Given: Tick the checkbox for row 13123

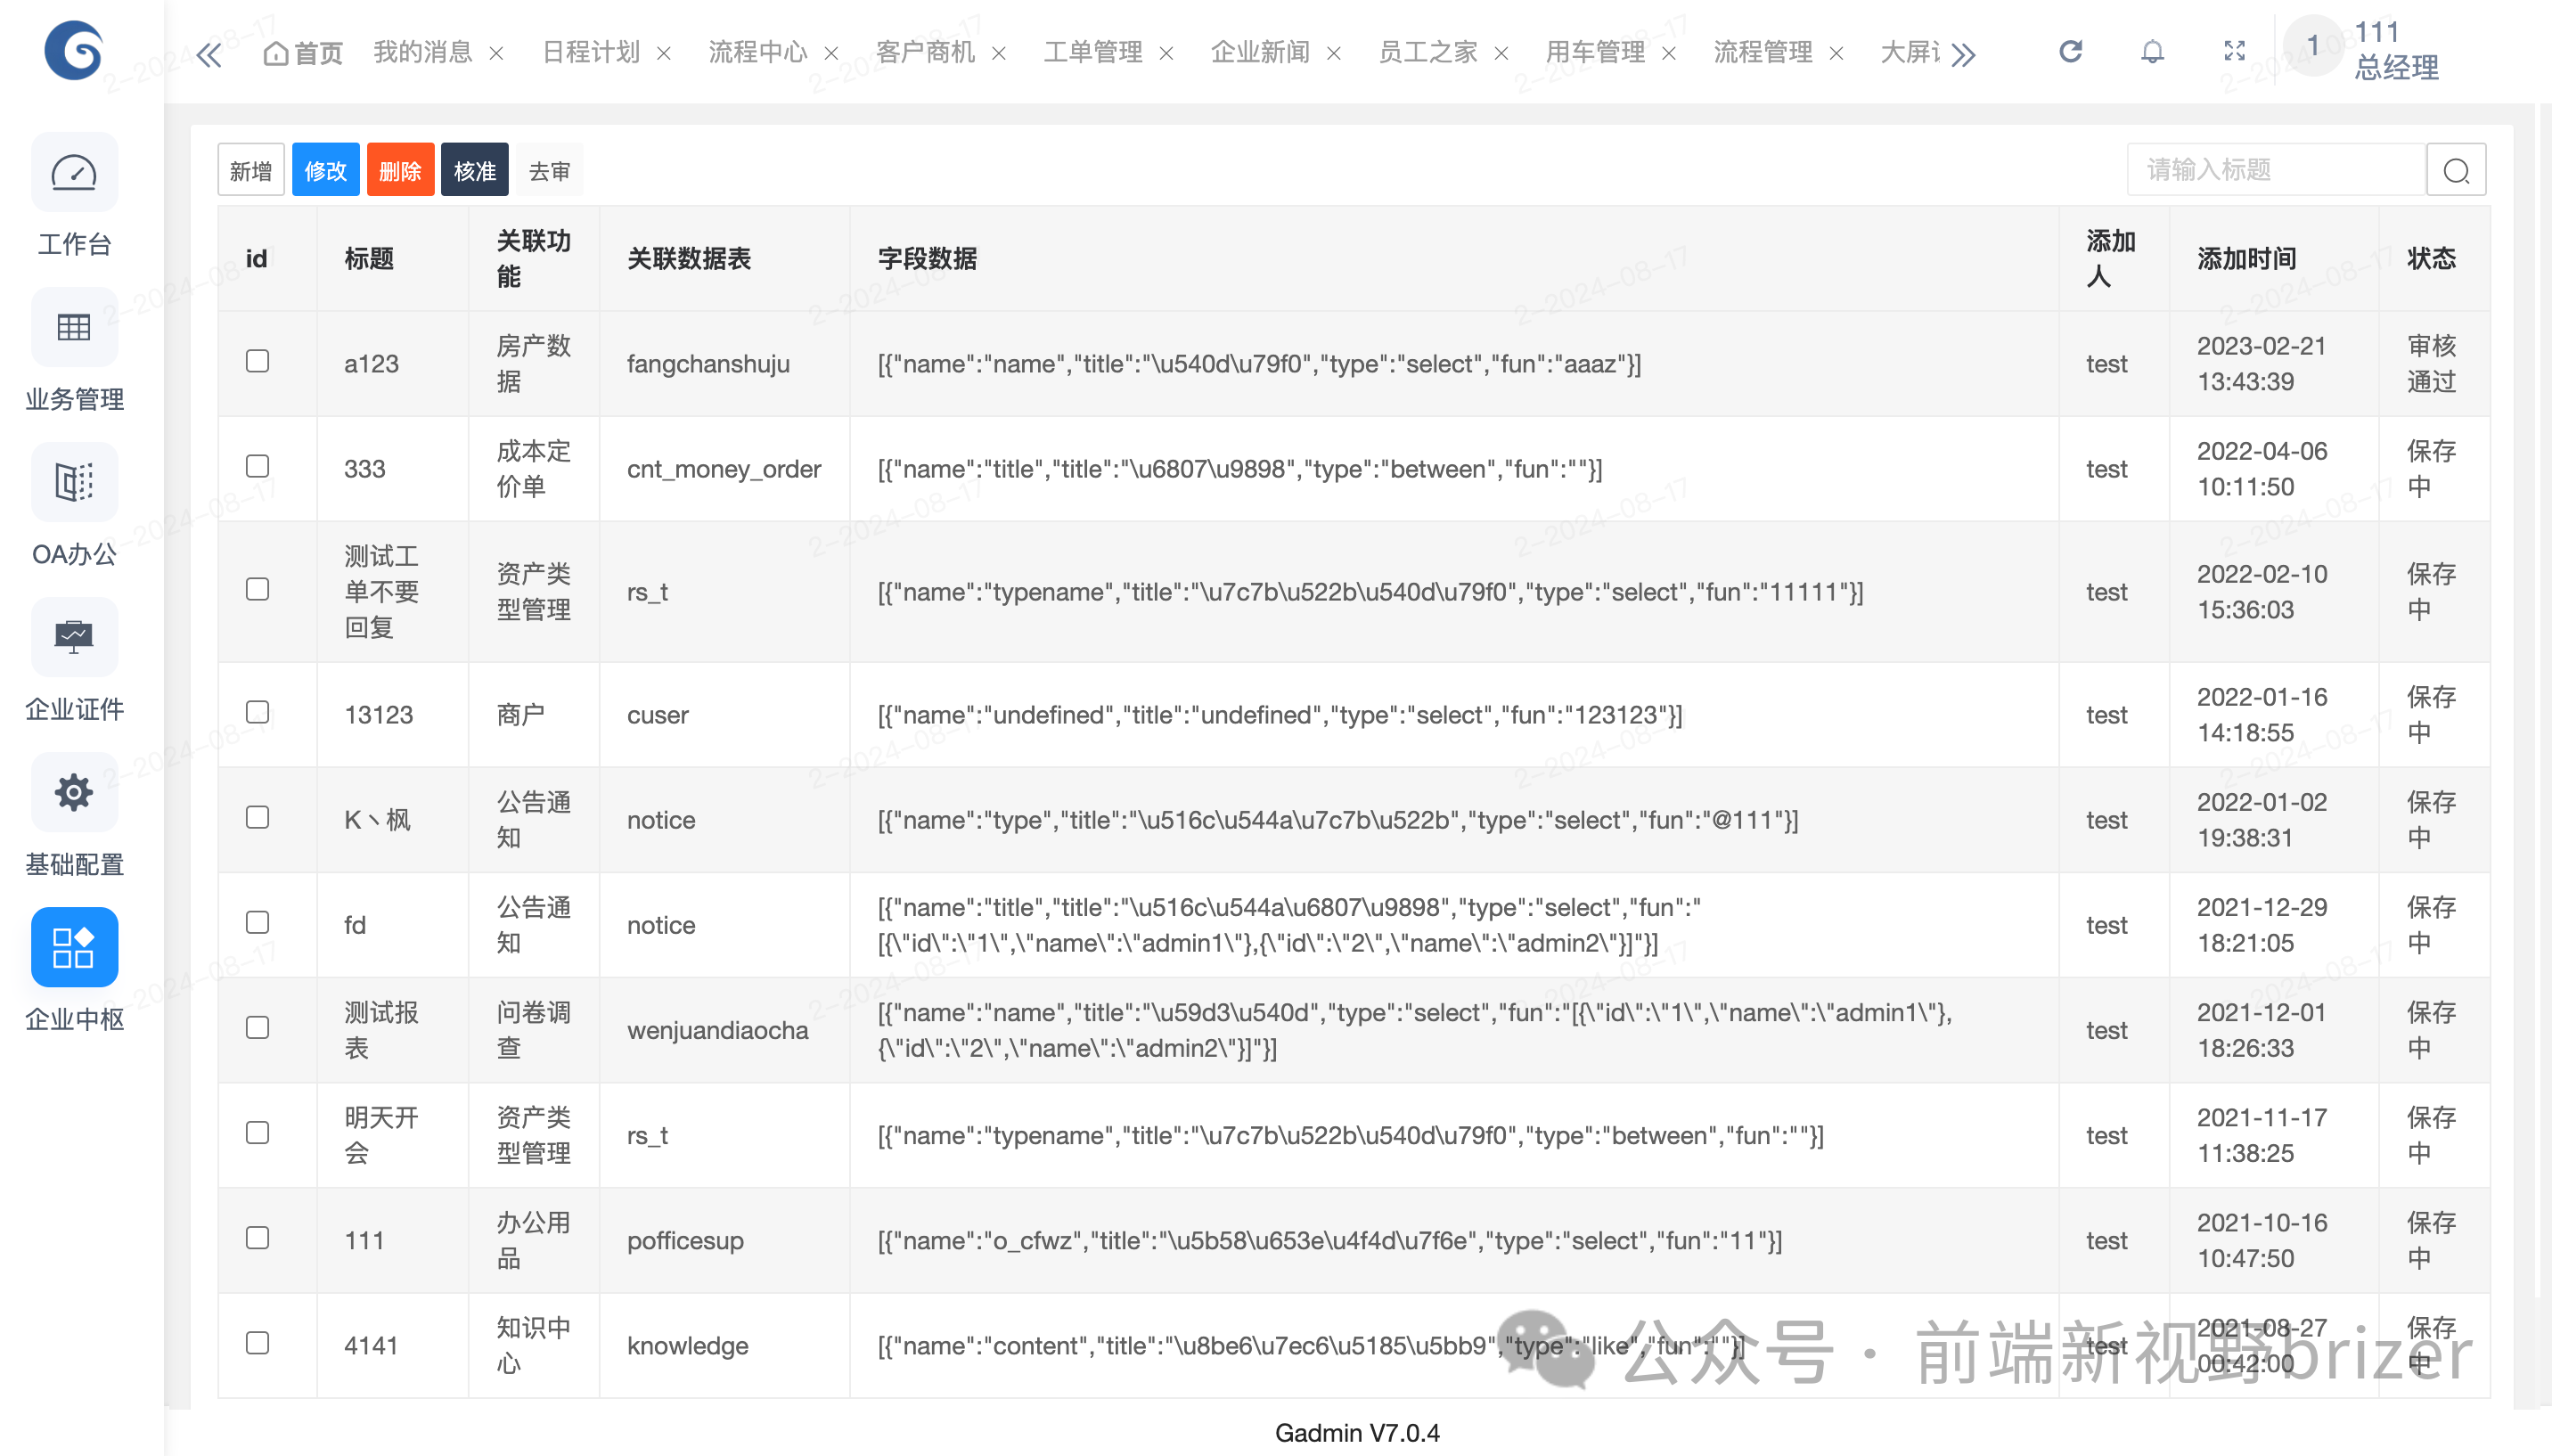Looking at the screenshot, I should (258, 713).
